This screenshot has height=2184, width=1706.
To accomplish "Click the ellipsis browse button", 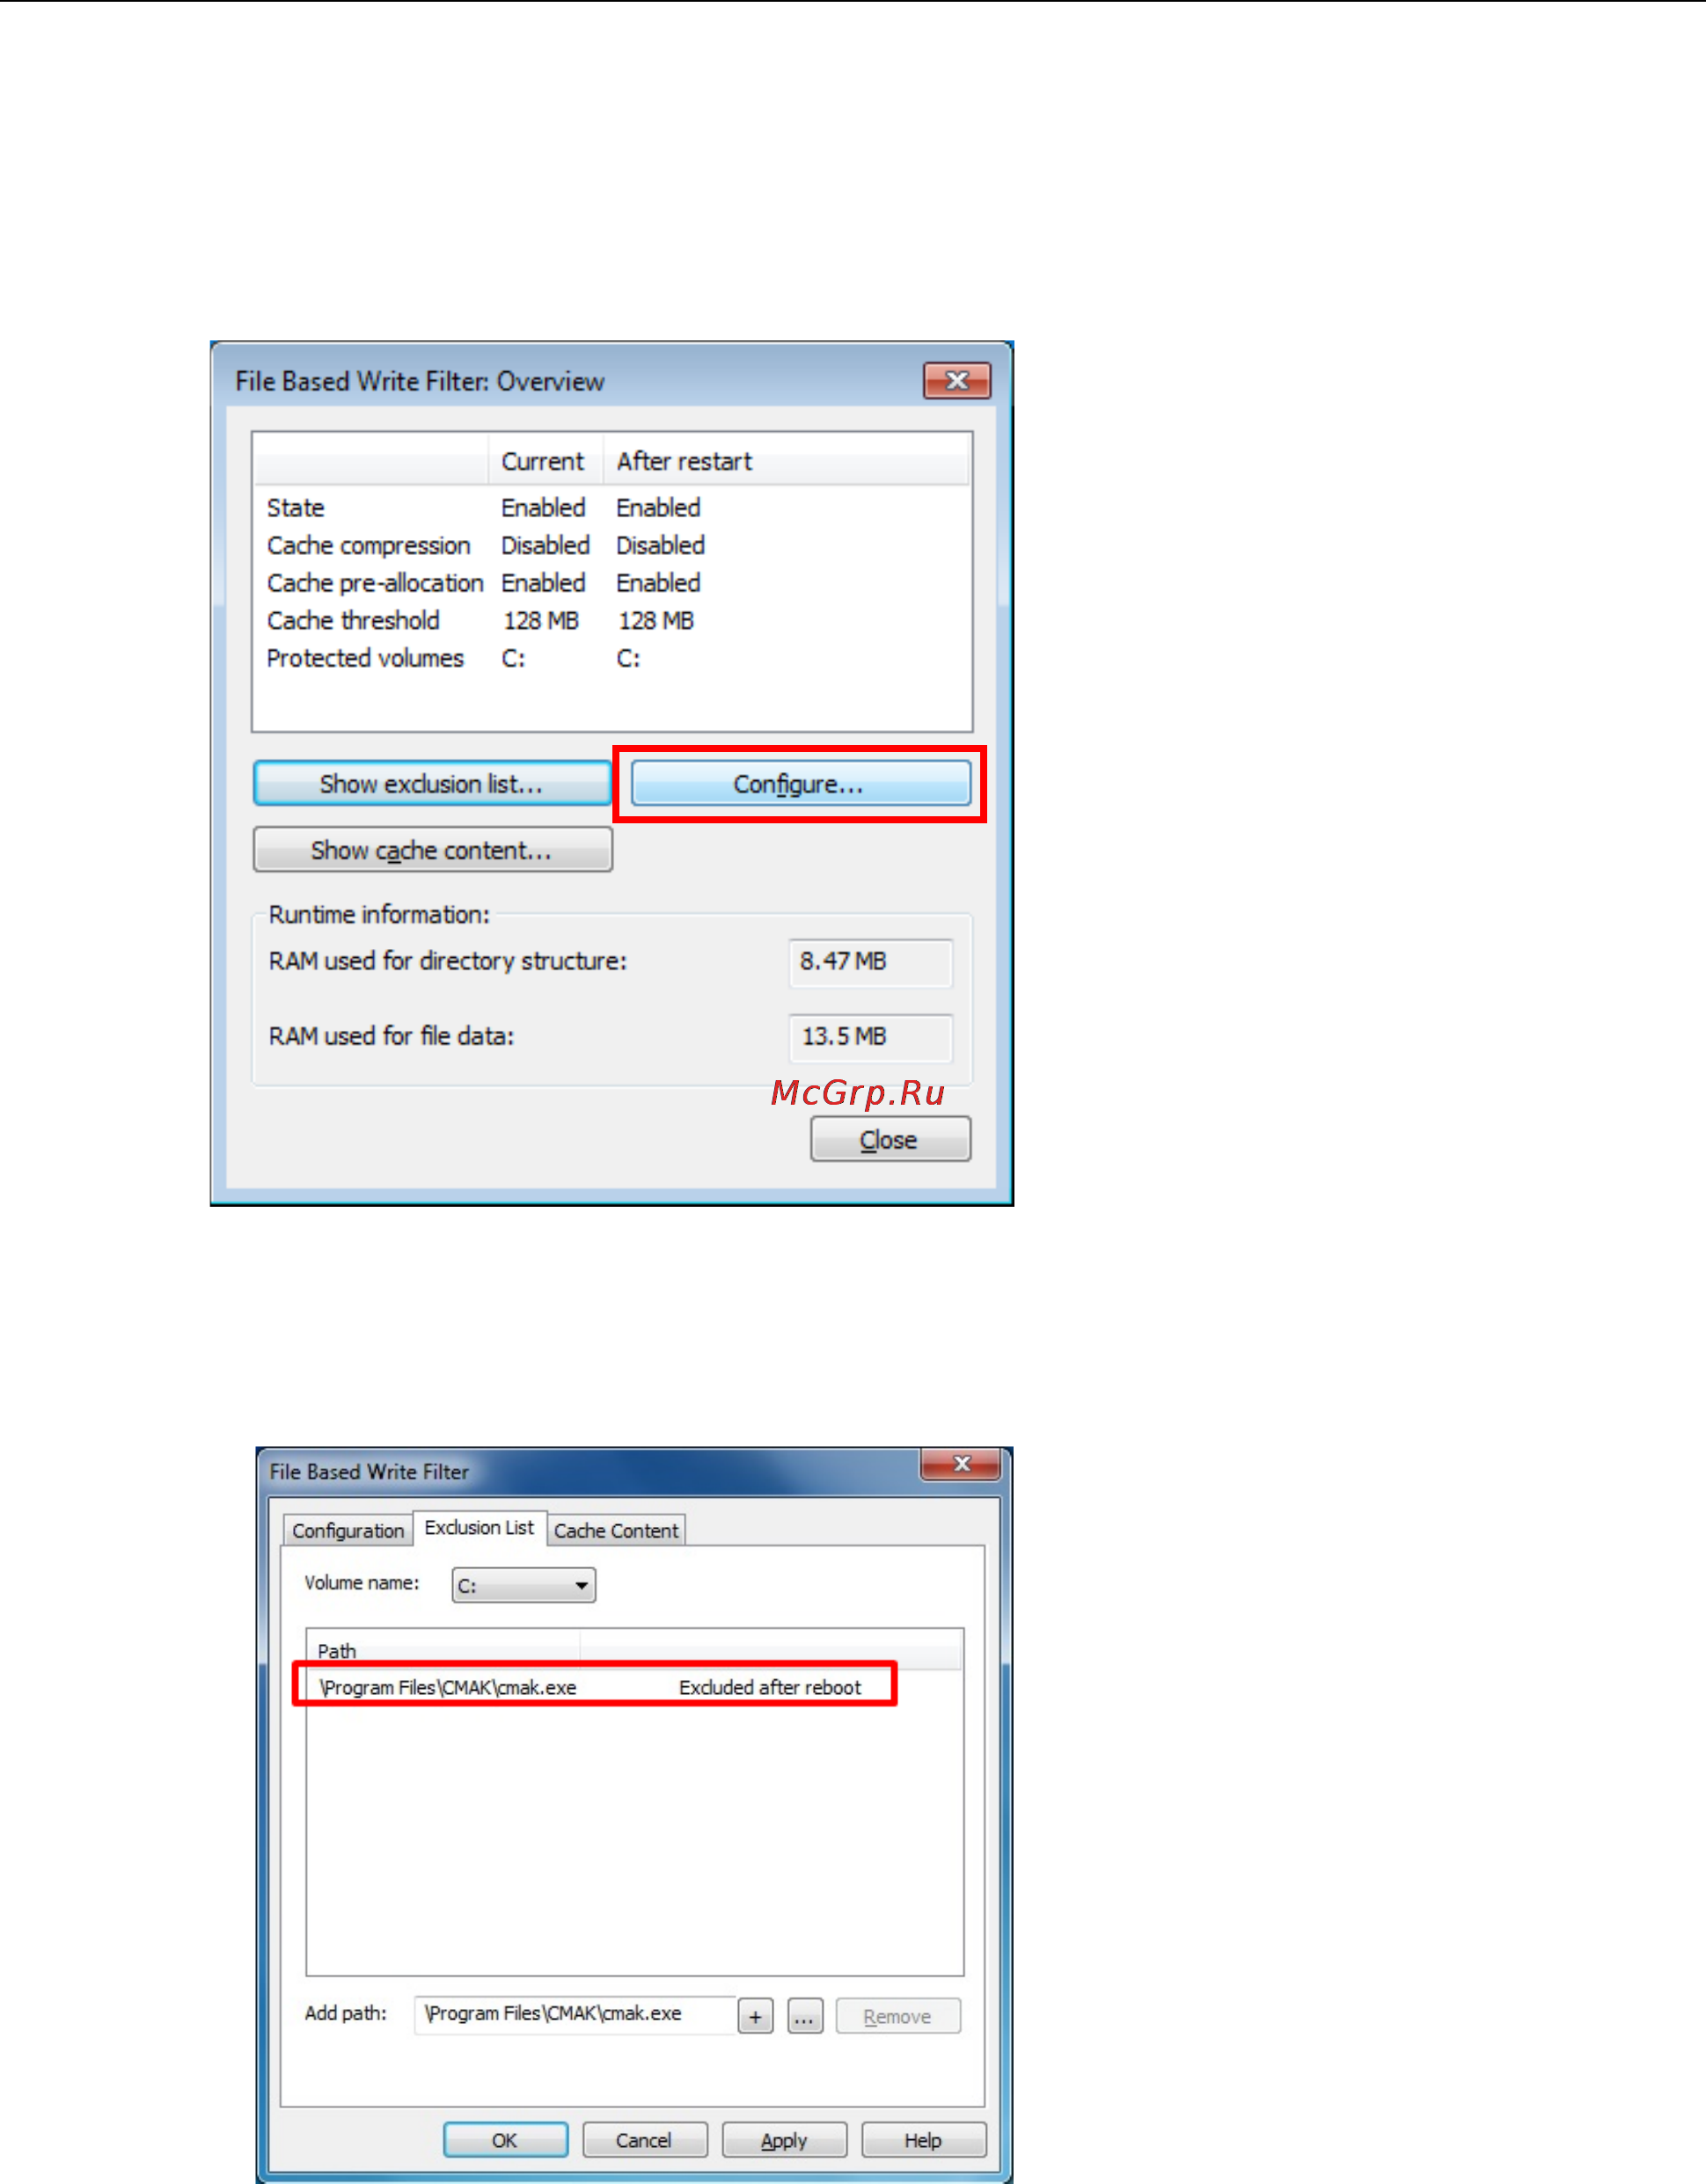I will [805, 2016].
